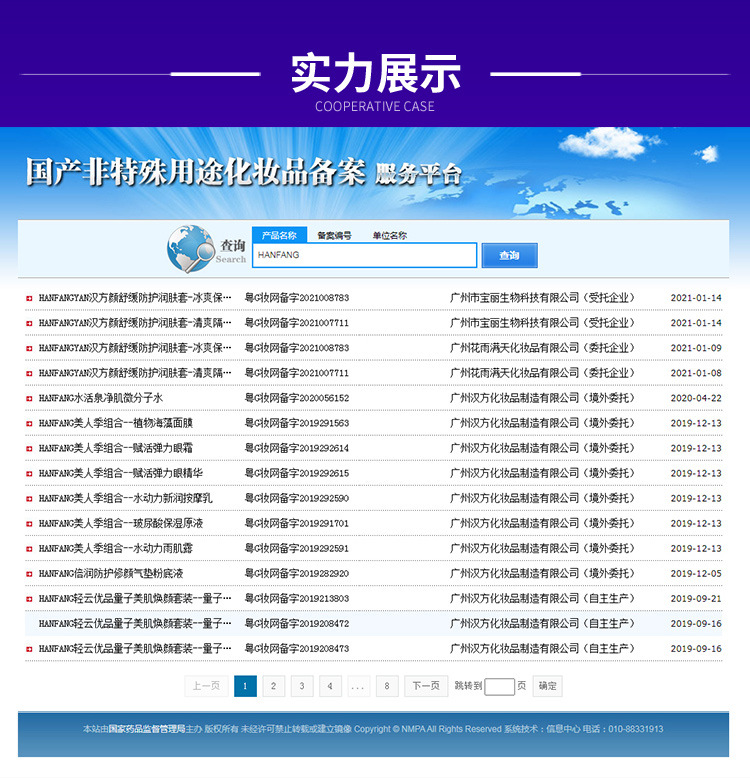
Task: Click red bullet beside 倍润防护修颜气垫粉底液 row
Action: [x=29, y=574]
